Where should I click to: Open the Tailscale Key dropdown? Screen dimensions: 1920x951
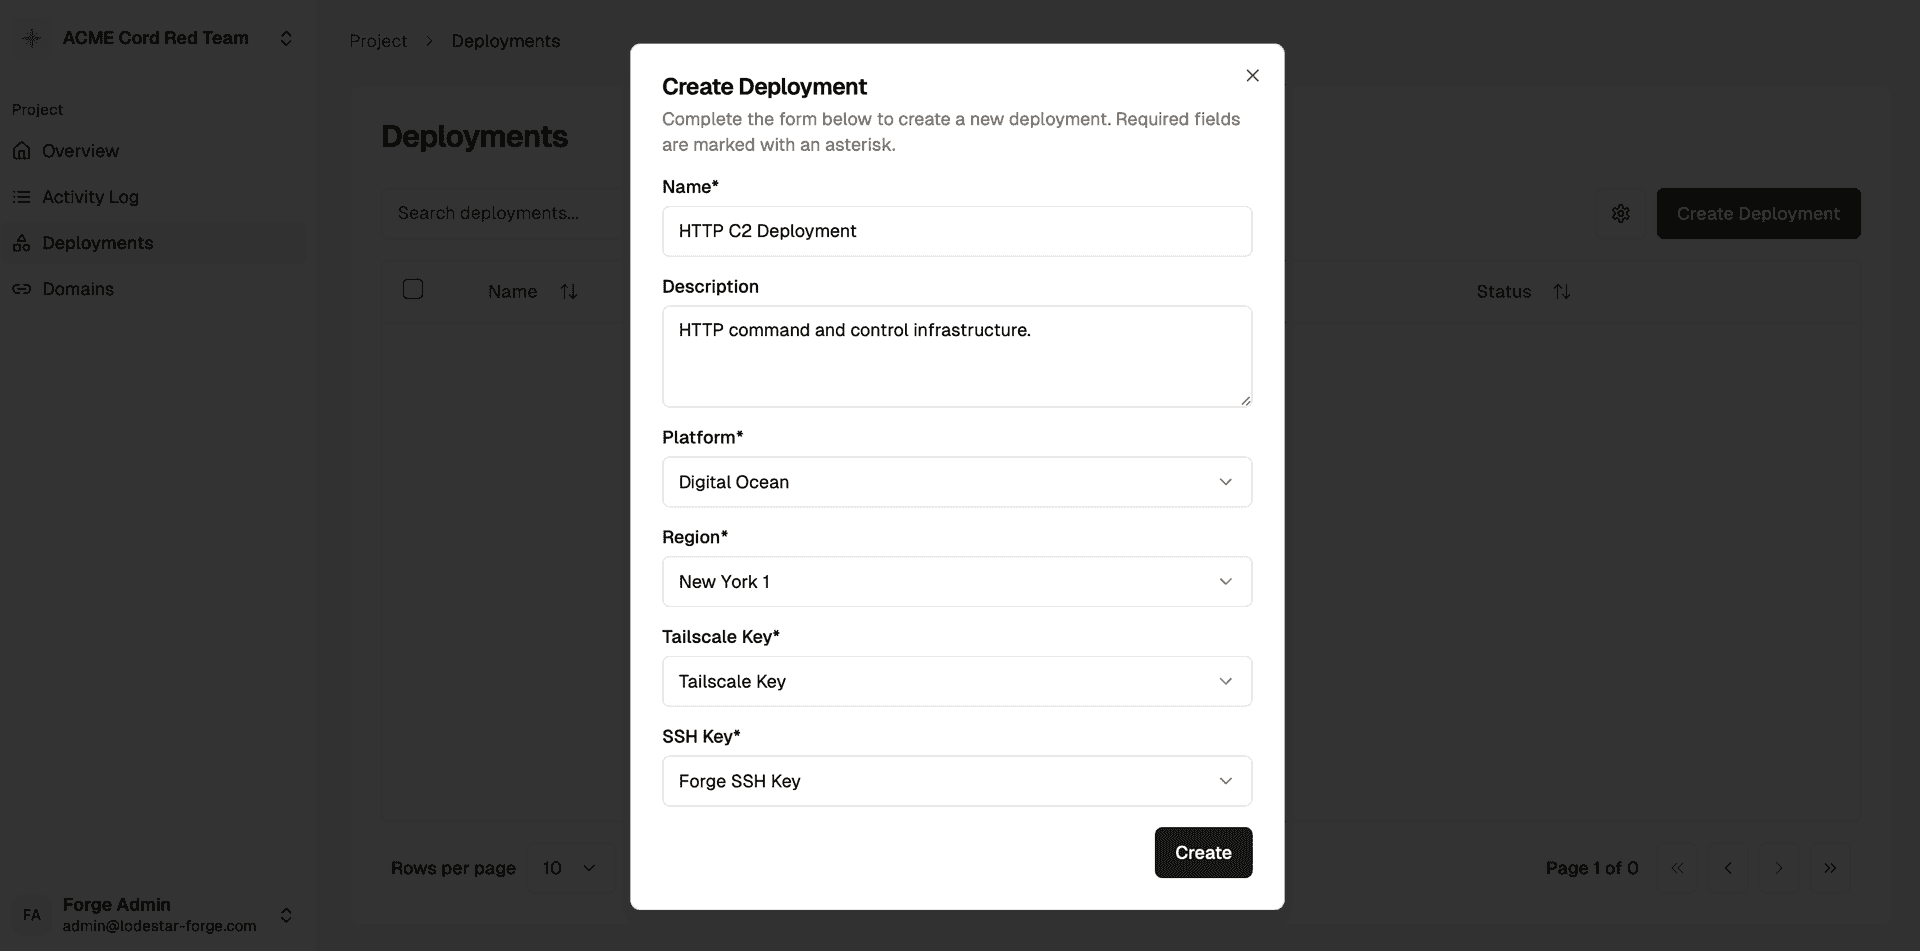pyautogui.click(x=957, y=681)
